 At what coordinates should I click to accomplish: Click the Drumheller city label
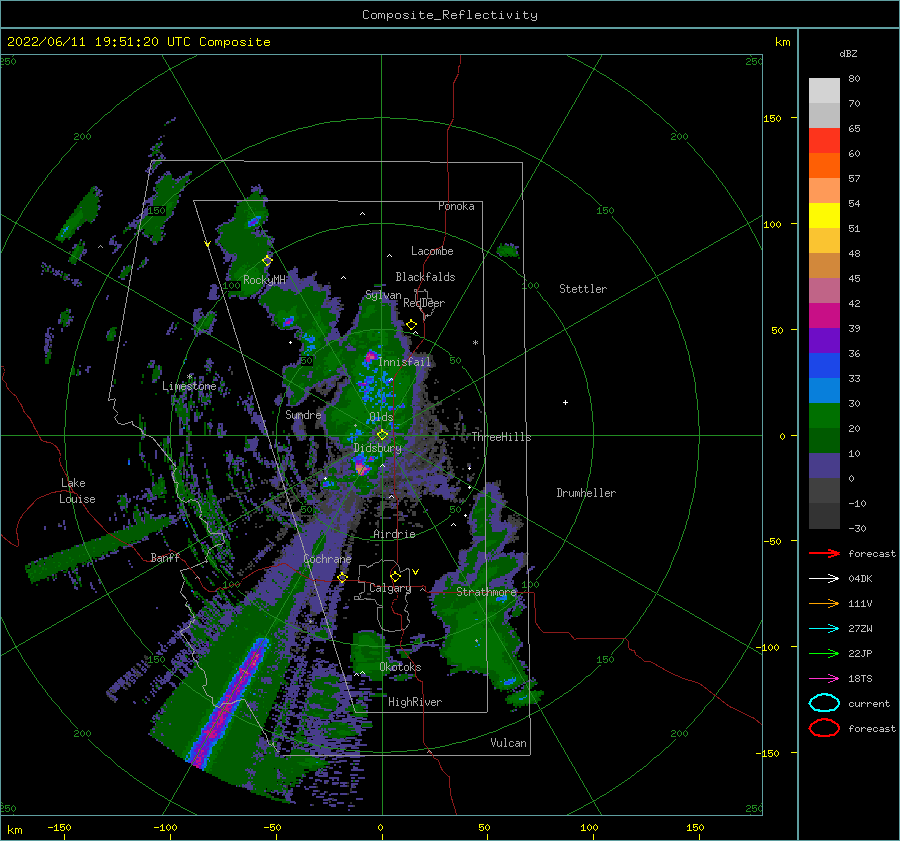586,493
